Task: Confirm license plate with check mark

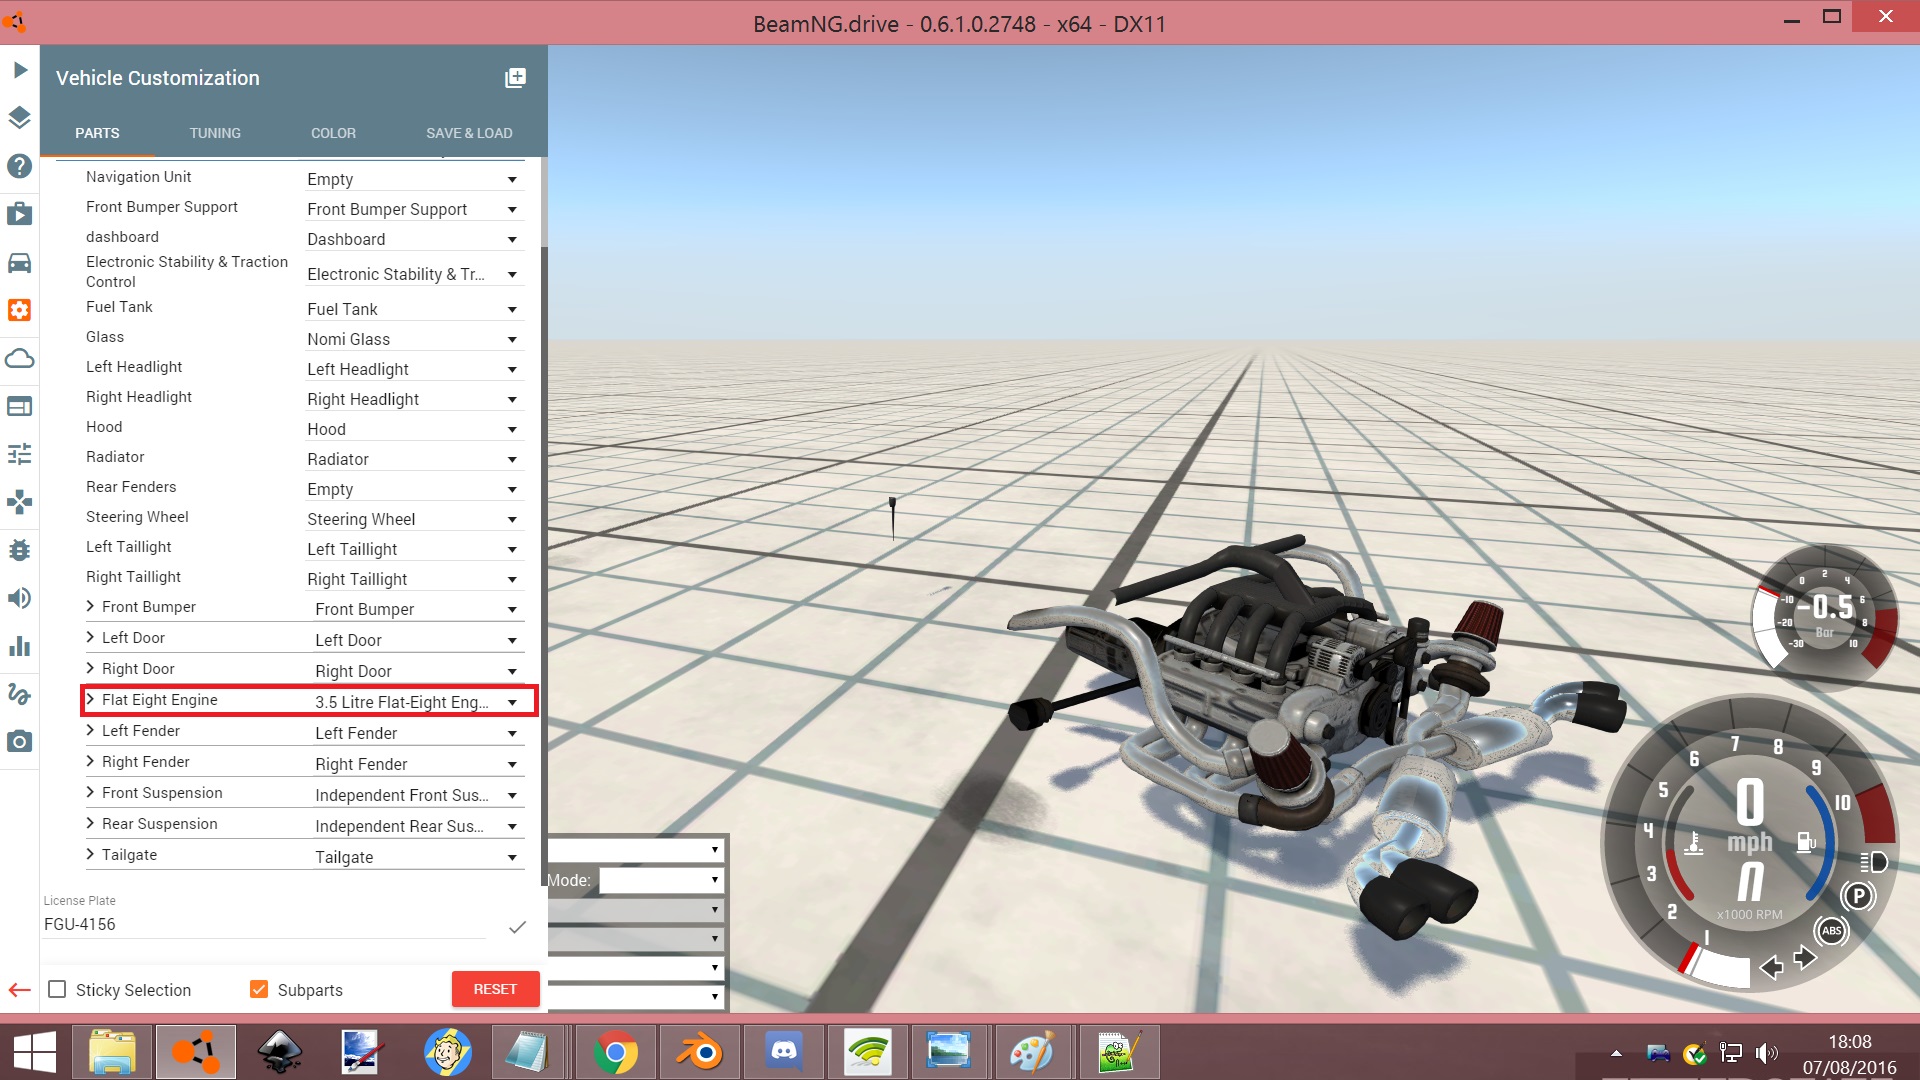Action: (517, 927)
